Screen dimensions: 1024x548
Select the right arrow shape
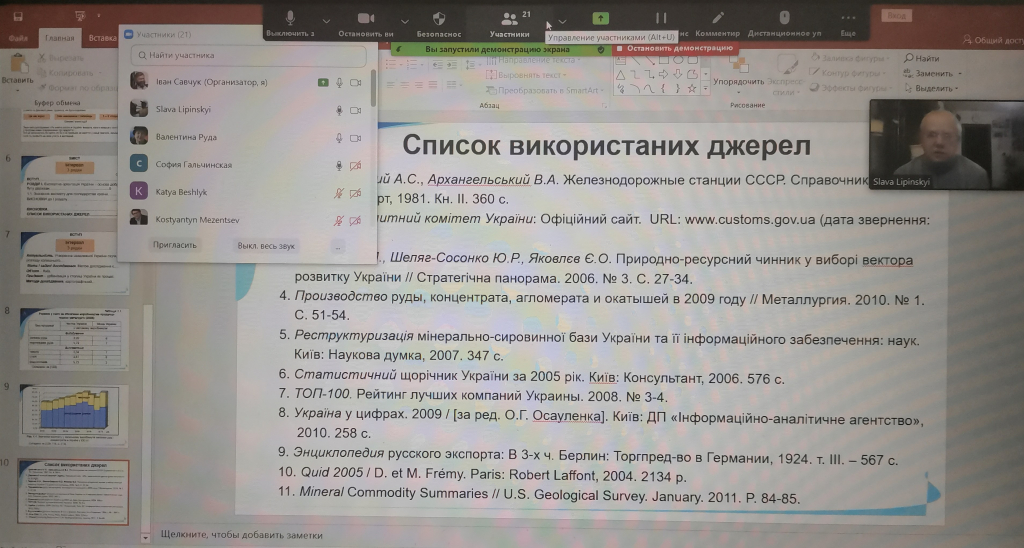(x=664, y=75)
